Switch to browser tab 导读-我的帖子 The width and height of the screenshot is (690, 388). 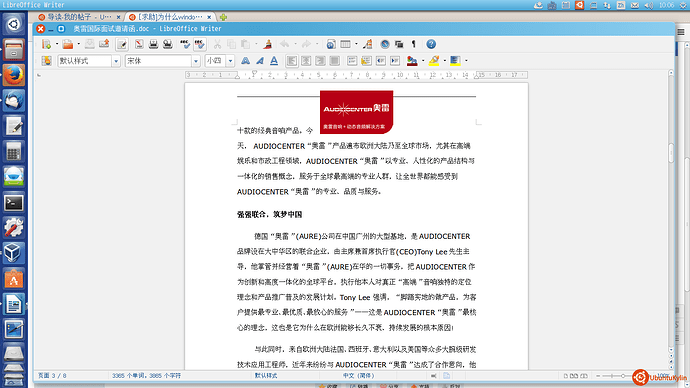click(79, 17)
